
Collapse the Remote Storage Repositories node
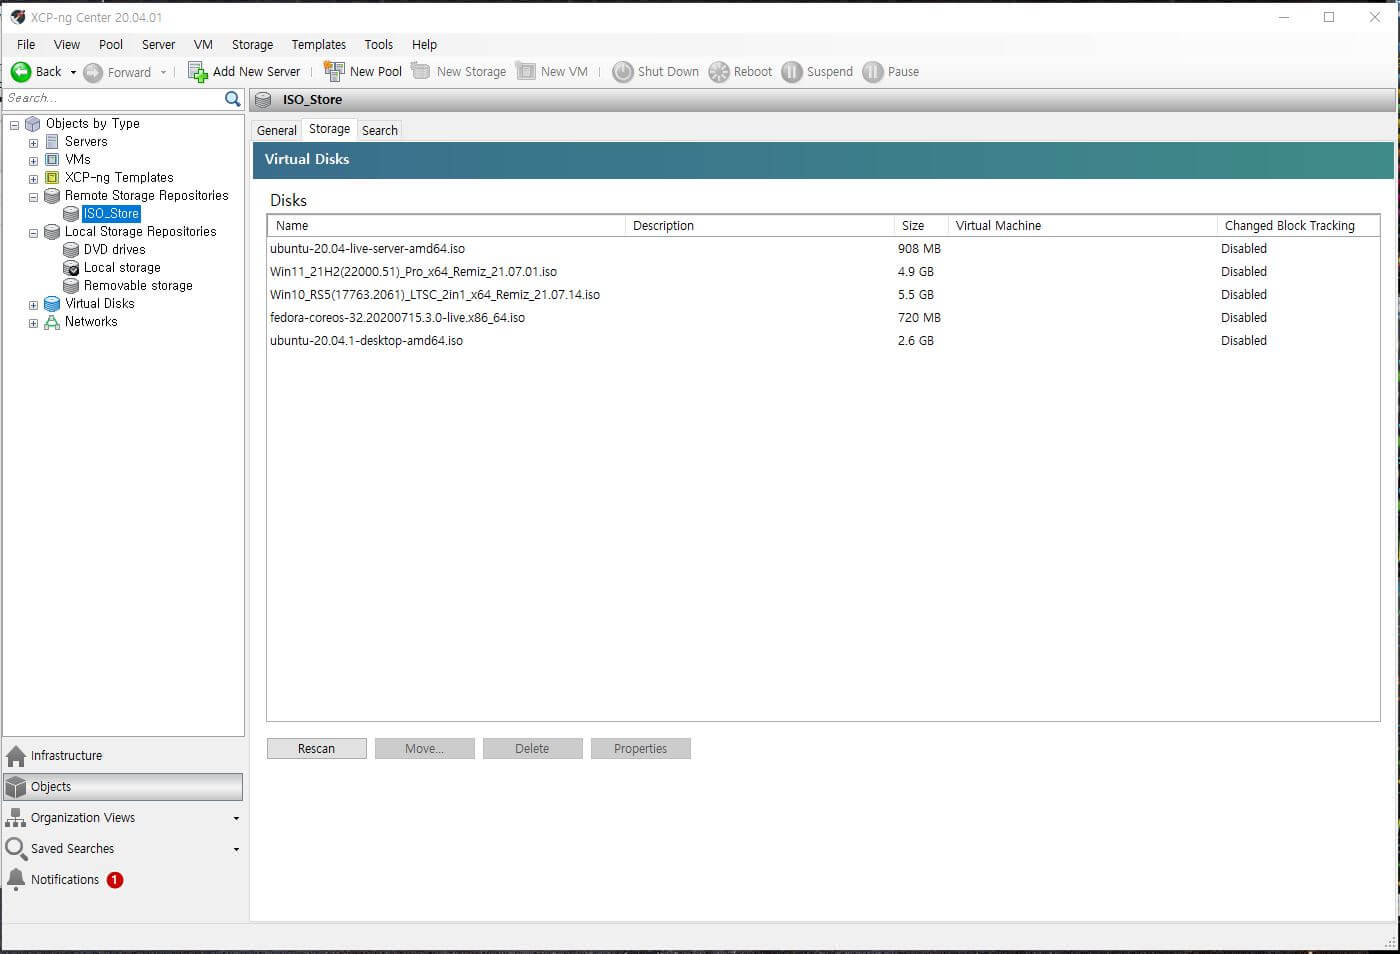[33, 197]
